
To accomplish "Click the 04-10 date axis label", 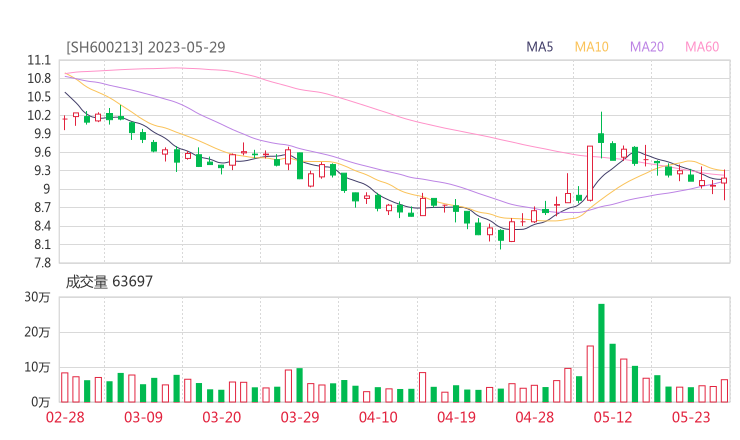I will tap(378, 417).
